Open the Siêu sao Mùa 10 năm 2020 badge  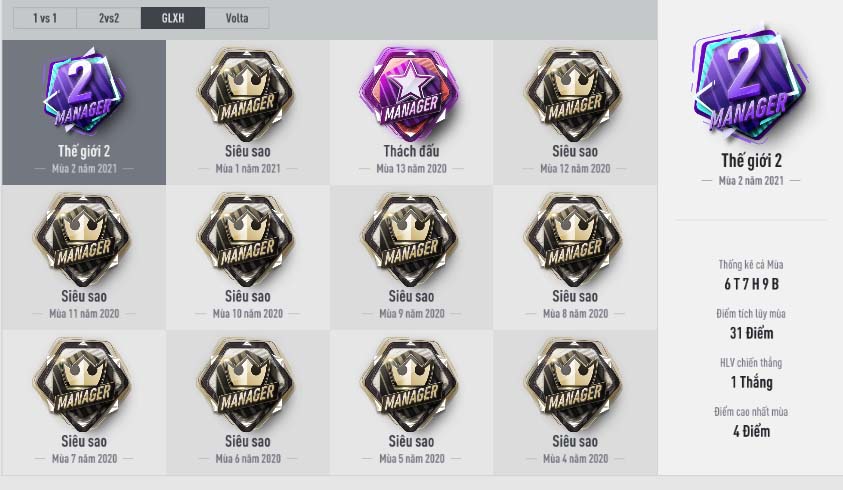[248, 258]
